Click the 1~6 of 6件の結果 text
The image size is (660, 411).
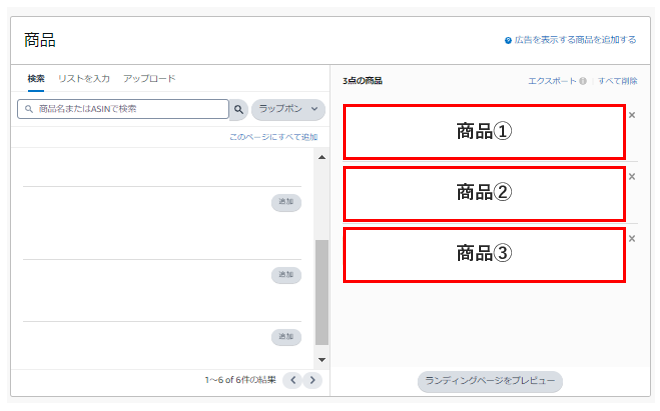coord(240,380)
